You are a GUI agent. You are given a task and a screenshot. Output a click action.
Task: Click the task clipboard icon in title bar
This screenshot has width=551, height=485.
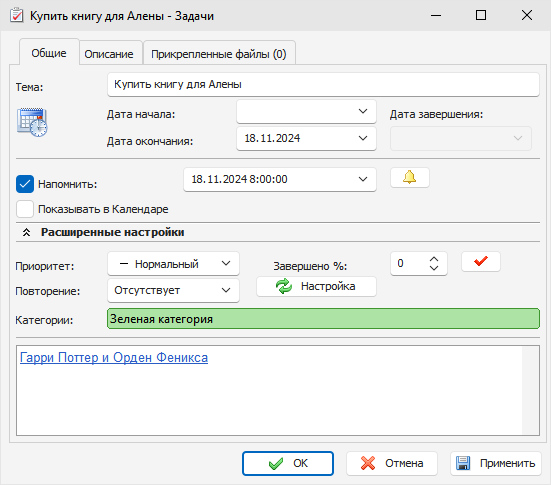click(x=16, y=15)
